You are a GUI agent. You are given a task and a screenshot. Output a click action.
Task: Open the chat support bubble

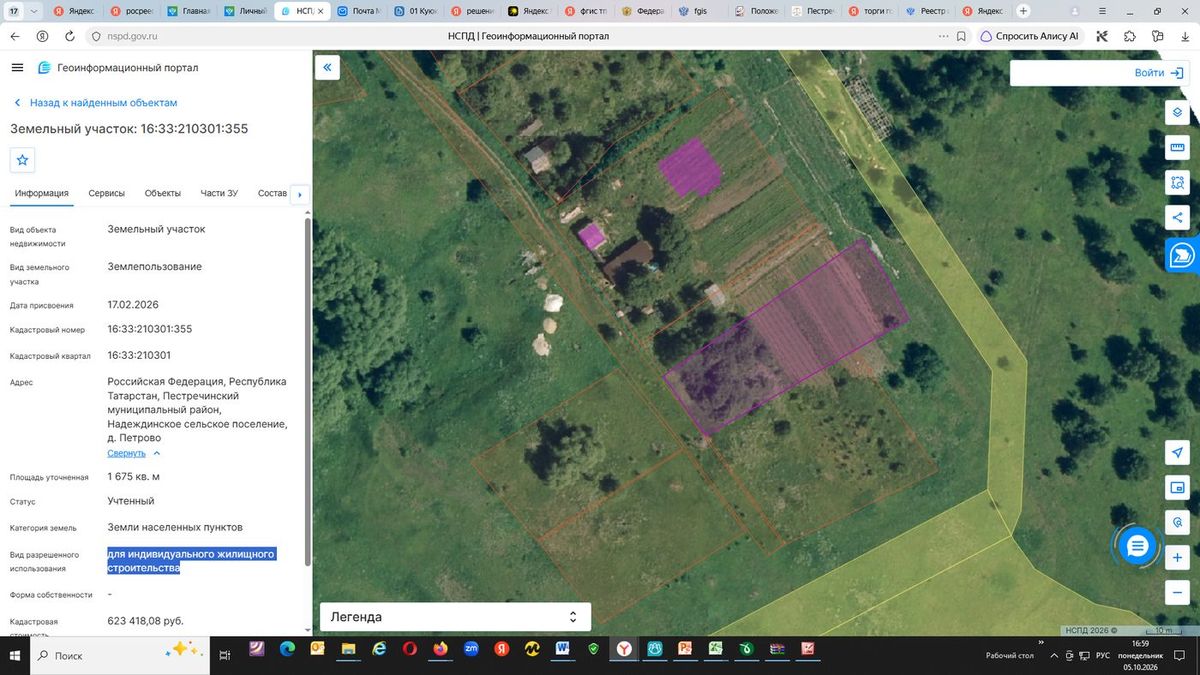(1137, 546)
